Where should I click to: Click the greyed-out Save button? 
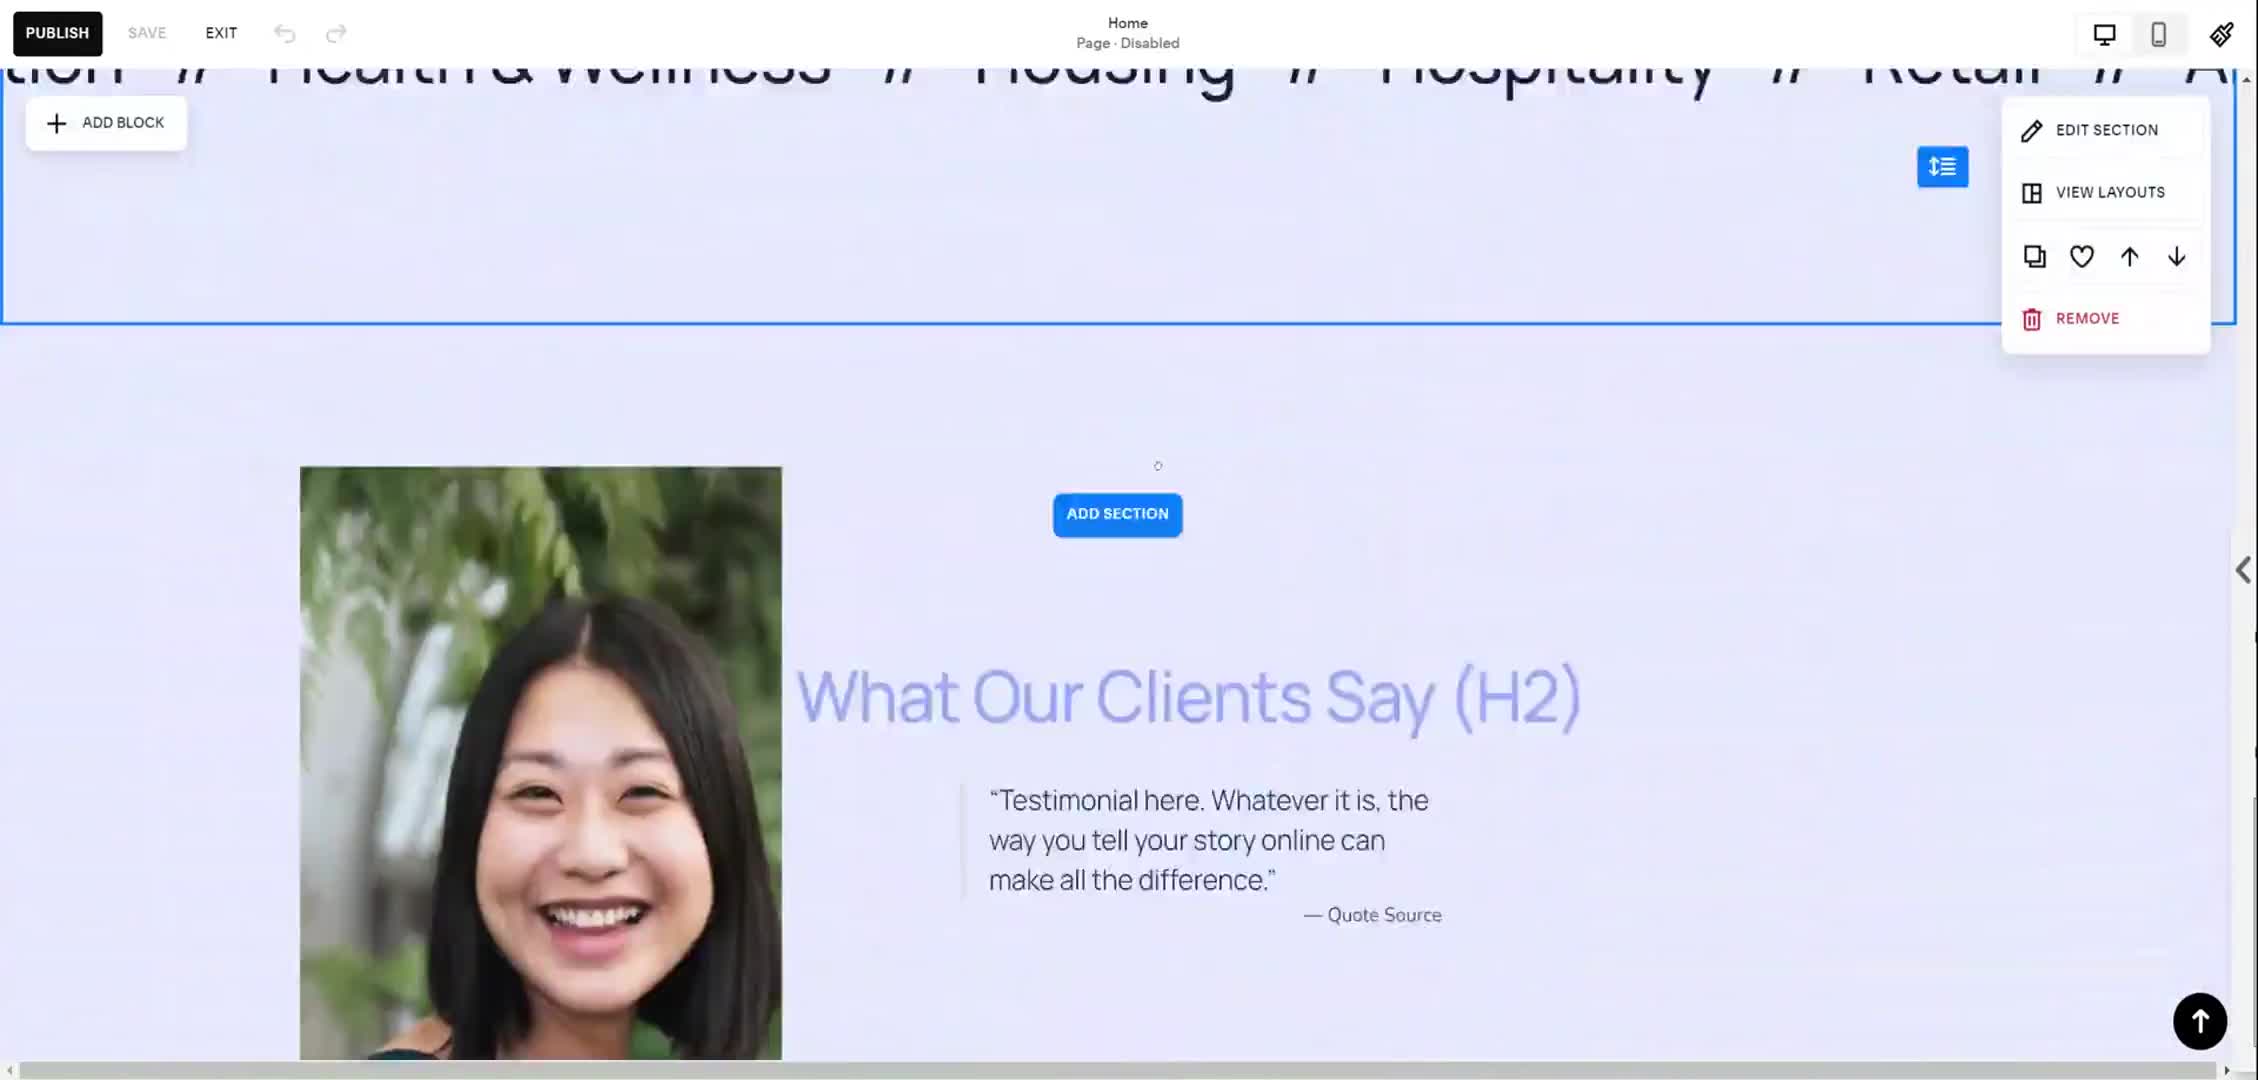pos(147,33)
